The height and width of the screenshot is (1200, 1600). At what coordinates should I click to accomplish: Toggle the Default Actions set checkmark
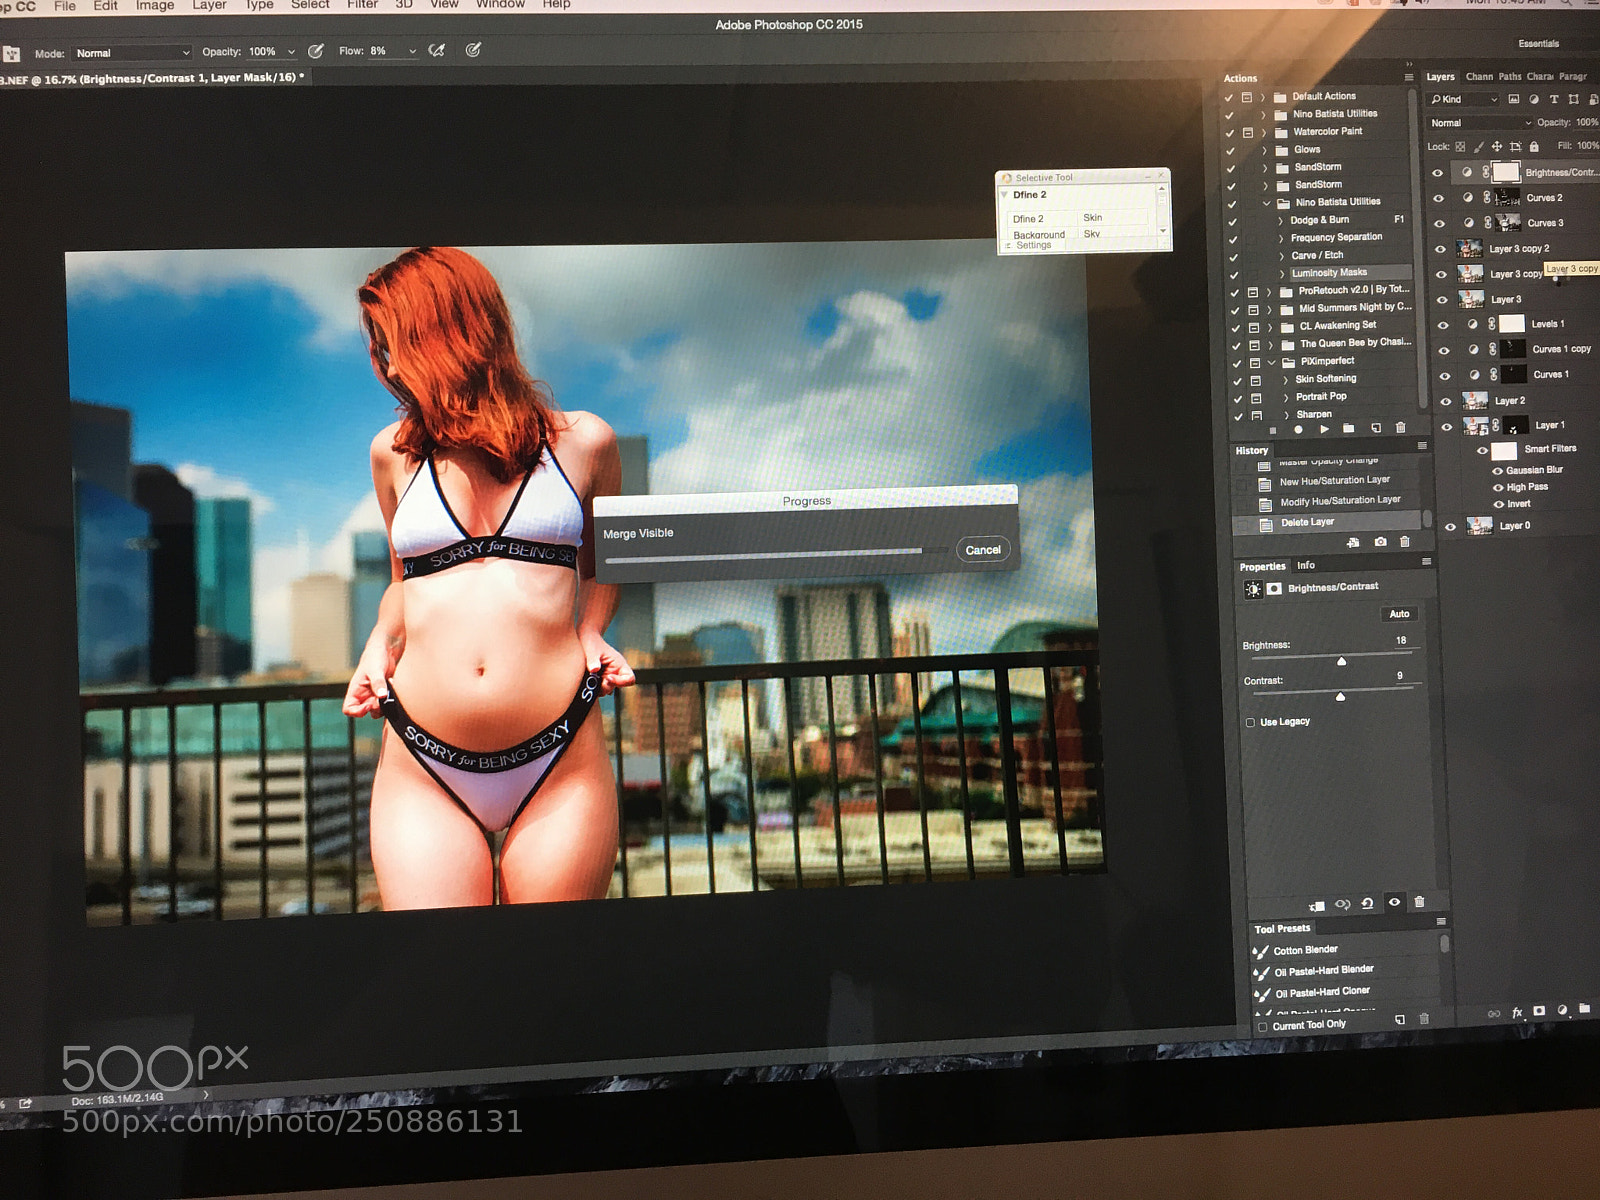click(1229, 98)
